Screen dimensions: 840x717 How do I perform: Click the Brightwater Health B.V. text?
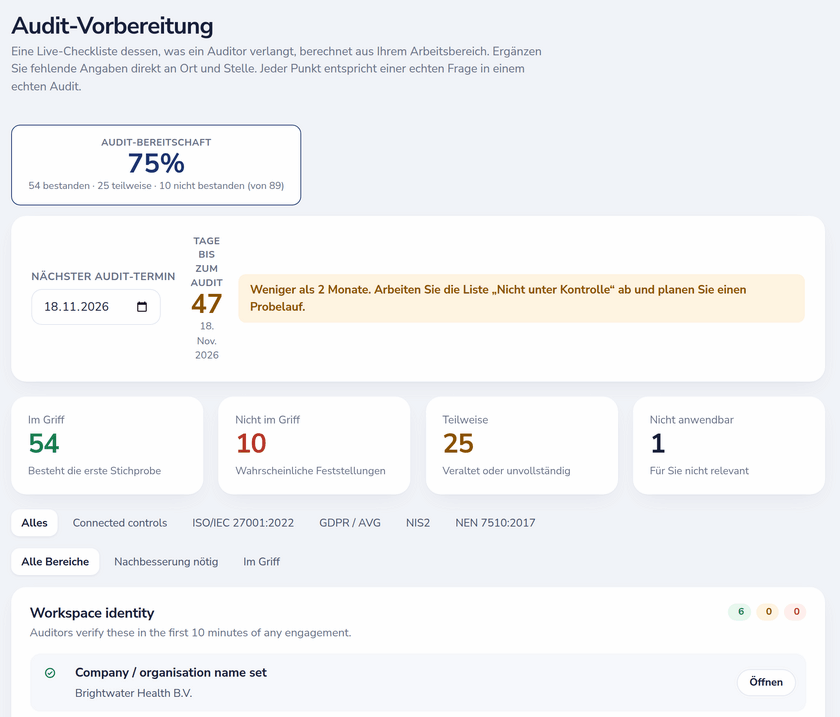(133, 693)
